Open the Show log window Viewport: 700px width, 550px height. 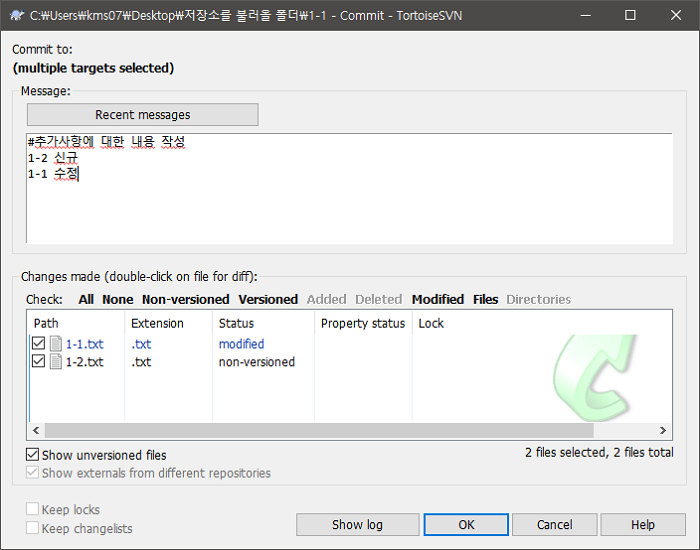(357, 525)
